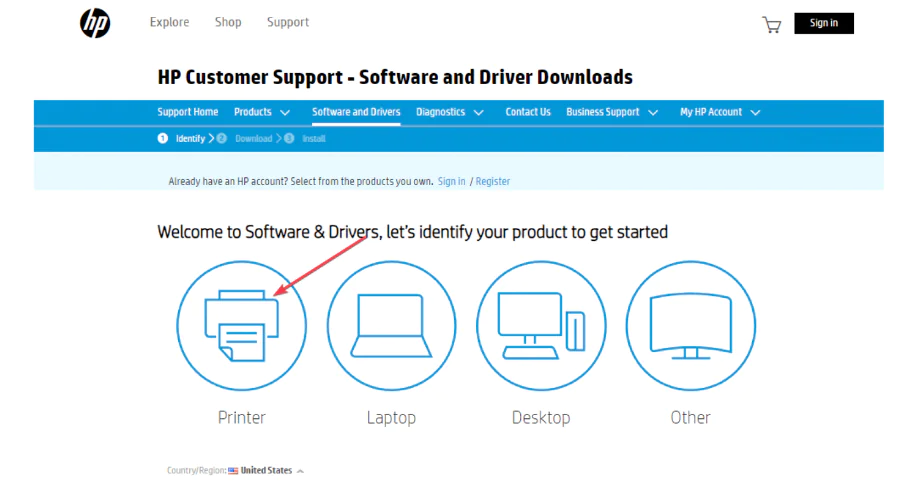Open the Business Support dropdown
Image resolution: width=908 pixels, height=496 pixels.
point(612,112)
